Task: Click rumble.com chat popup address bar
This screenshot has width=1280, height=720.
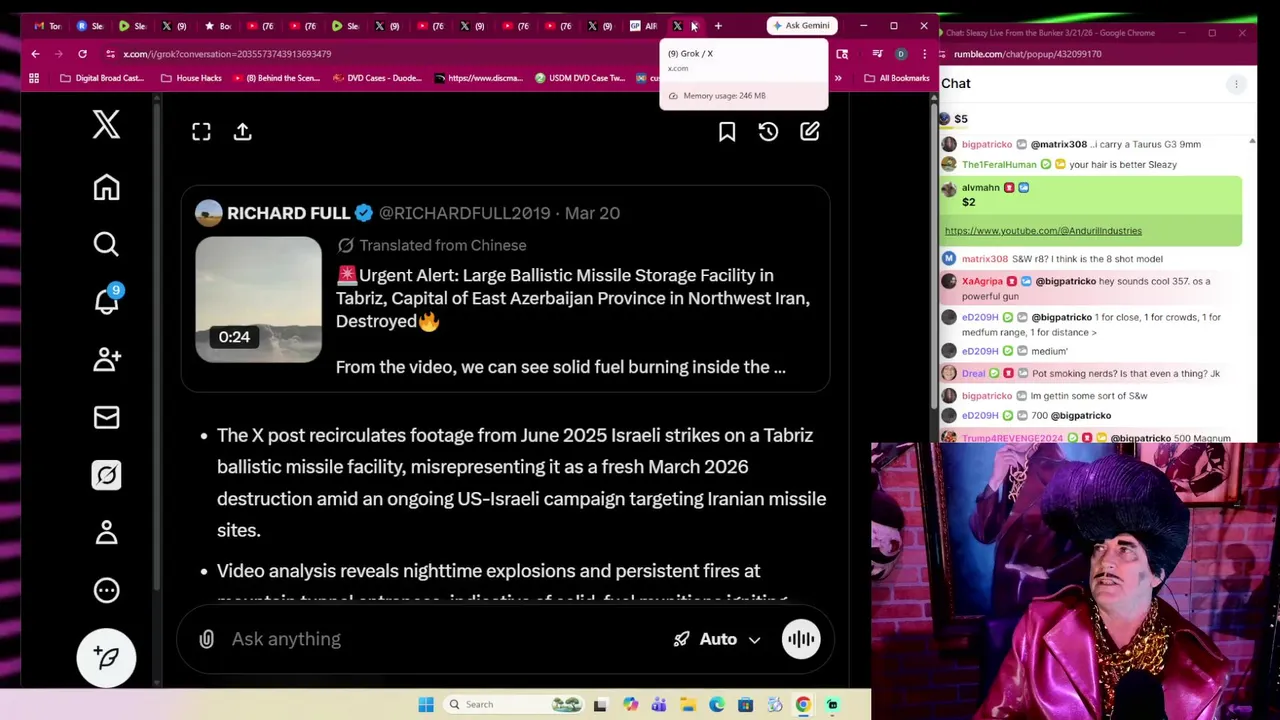Action: tap(1027, 54)
